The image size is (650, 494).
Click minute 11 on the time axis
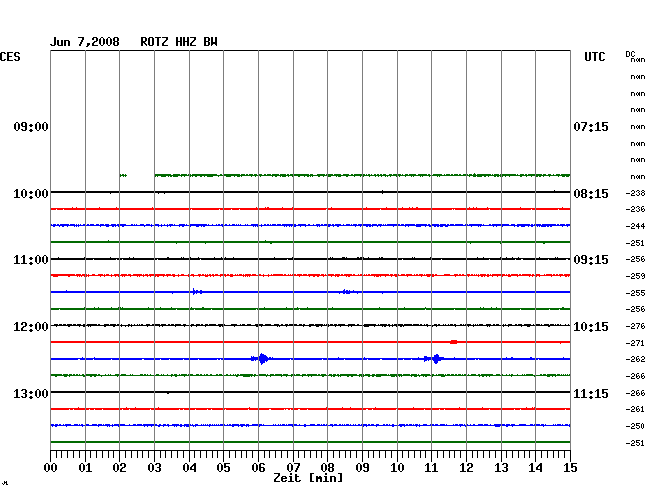coord(431,468)
